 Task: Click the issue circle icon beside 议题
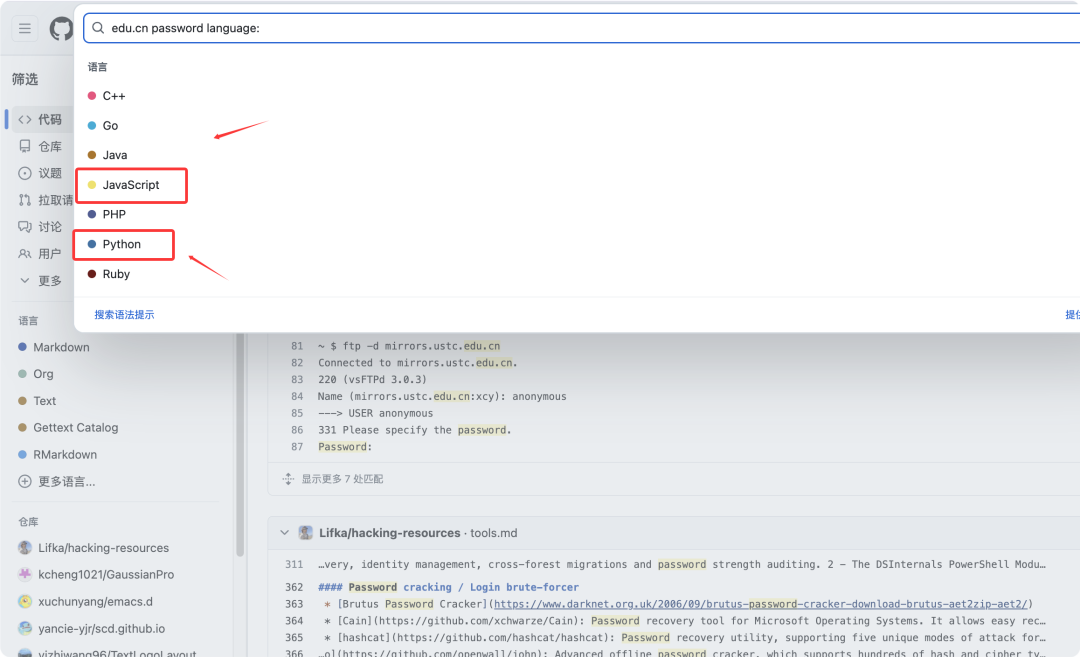tap(25, 173)
